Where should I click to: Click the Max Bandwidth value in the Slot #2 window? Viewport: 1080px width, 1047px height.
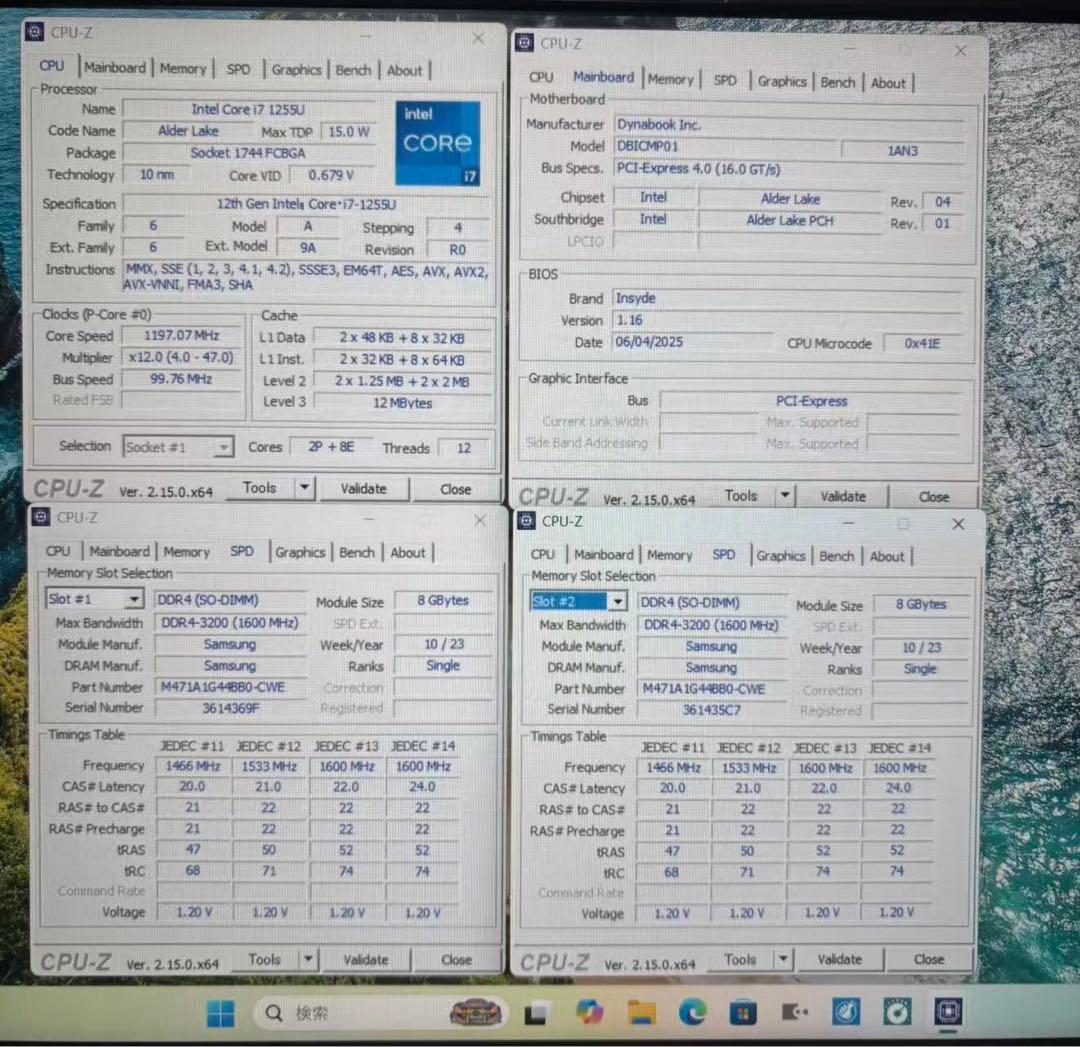click(712, 625)
